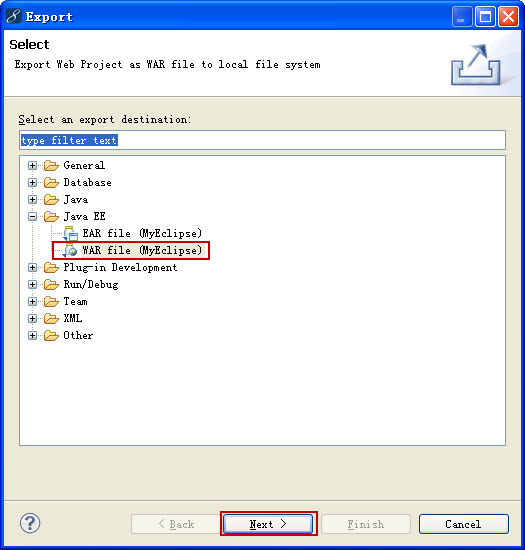Collapse the Java EE tree node

32,216
